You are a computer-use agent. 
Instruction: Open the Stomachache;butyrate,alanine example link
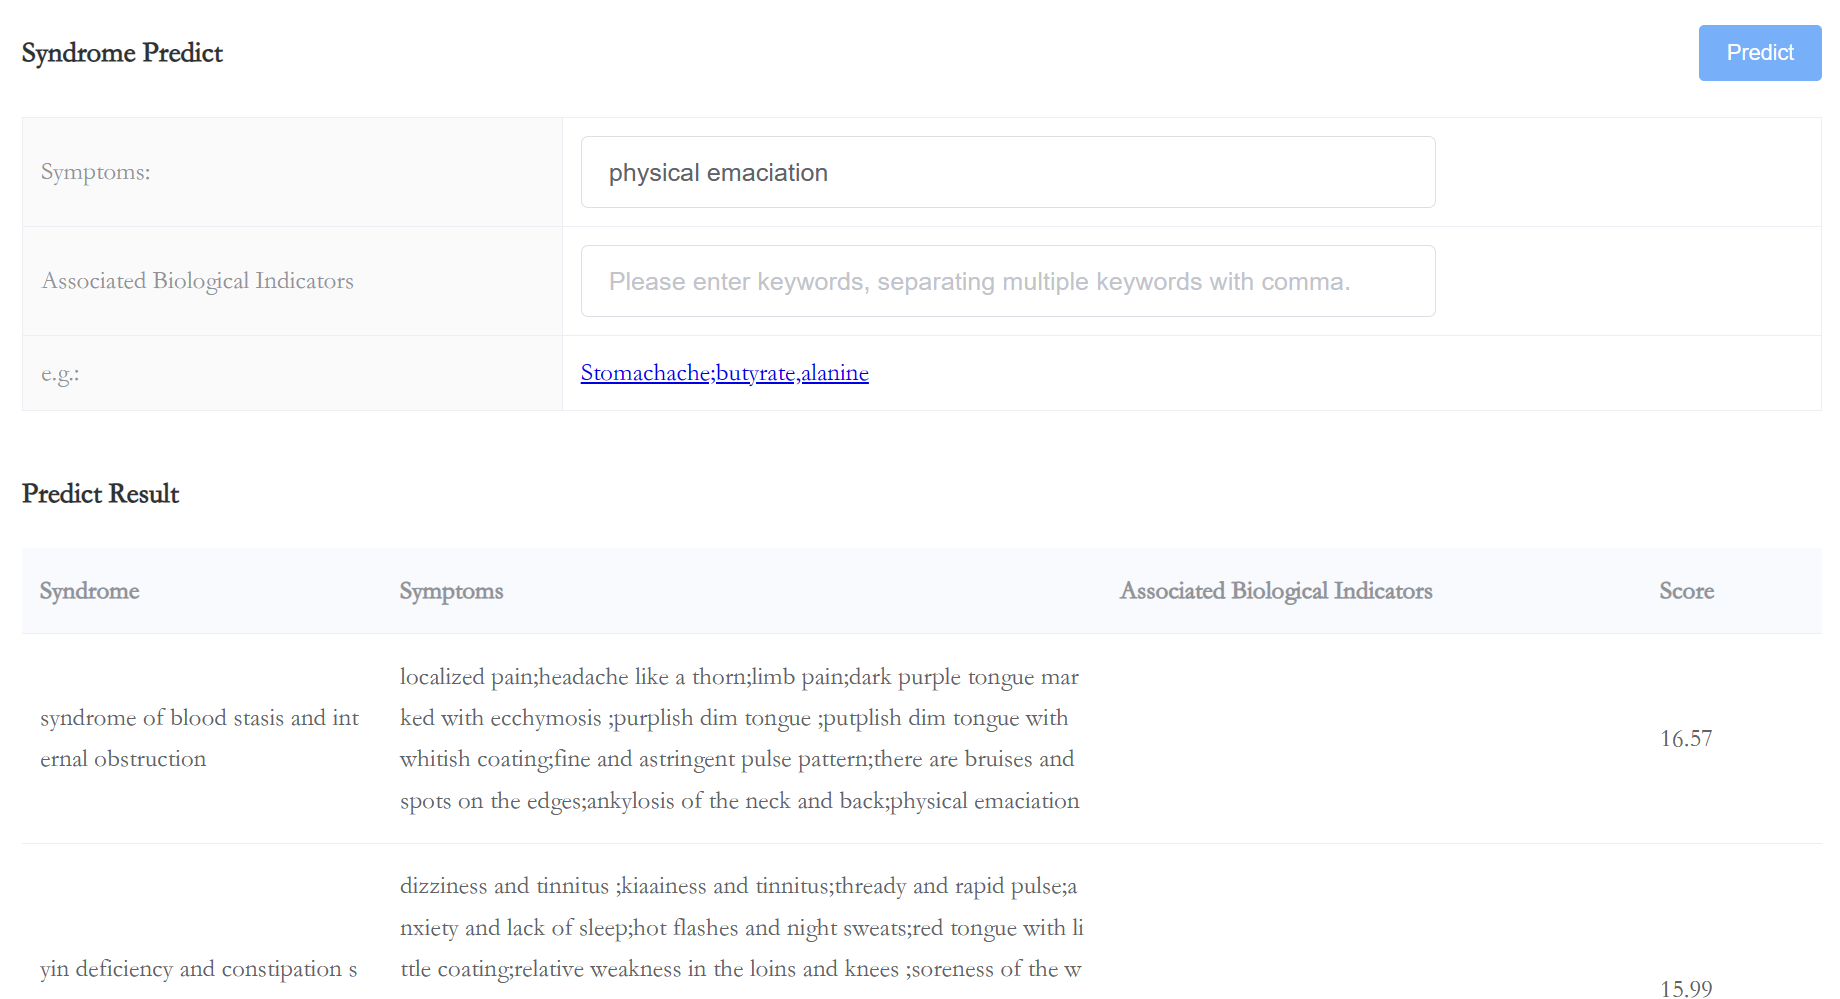pyautogui.click(x=724, y=373)
